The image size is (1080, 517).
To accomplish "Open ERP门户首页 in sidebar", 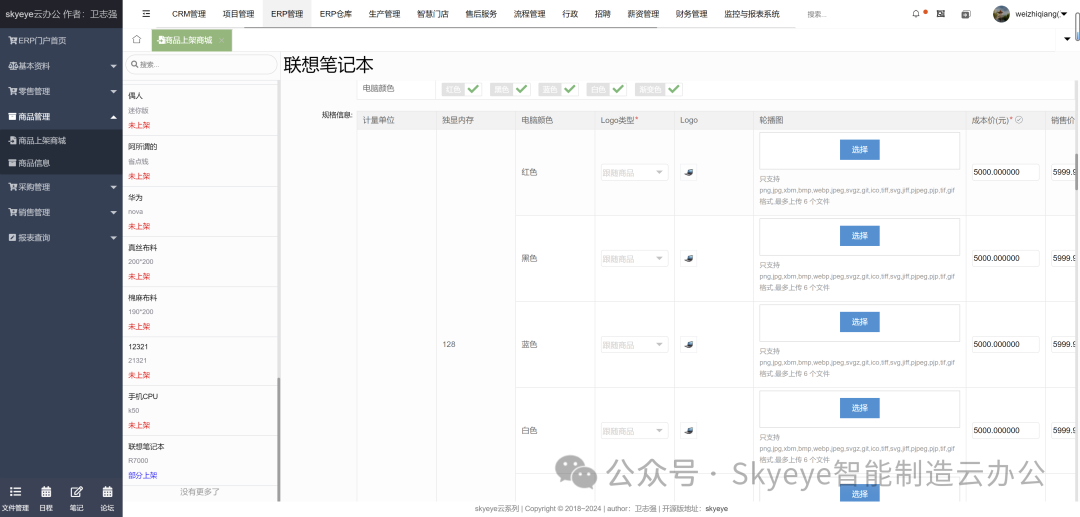I will coord(61,41).
